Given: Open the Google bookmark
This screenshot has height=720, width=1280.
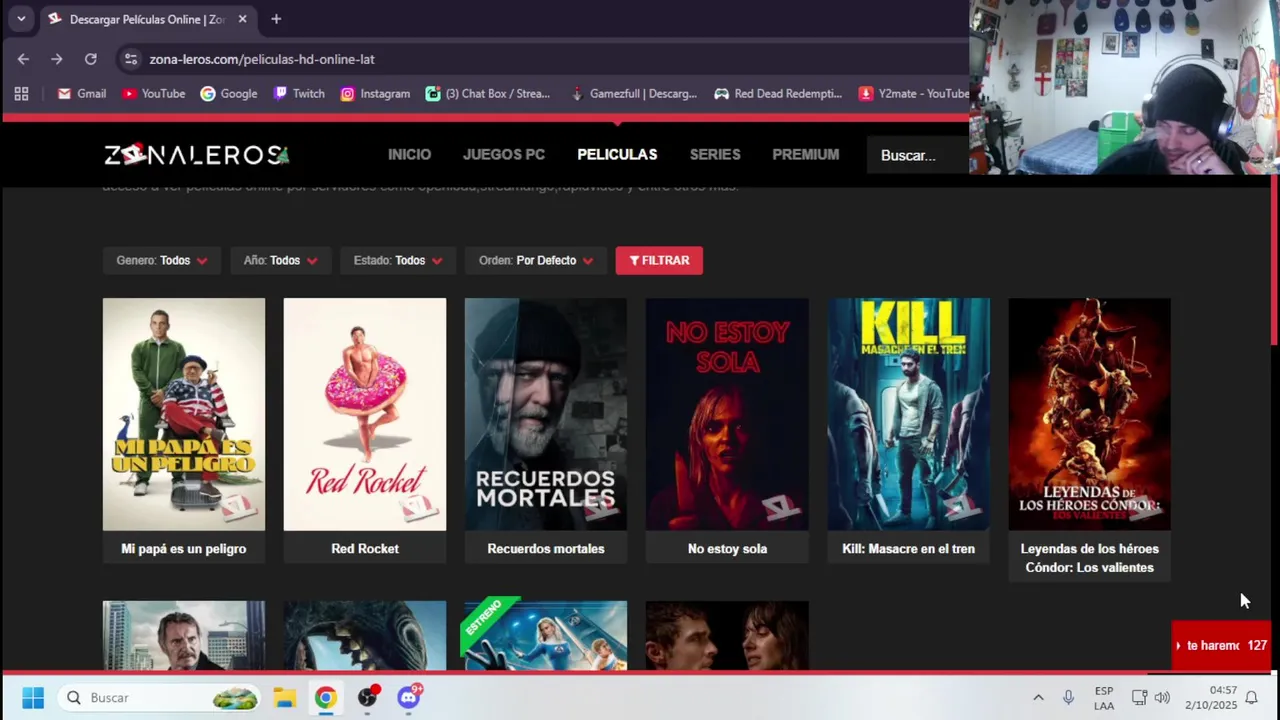Looking at the screenshot, I should coord(228,94).
